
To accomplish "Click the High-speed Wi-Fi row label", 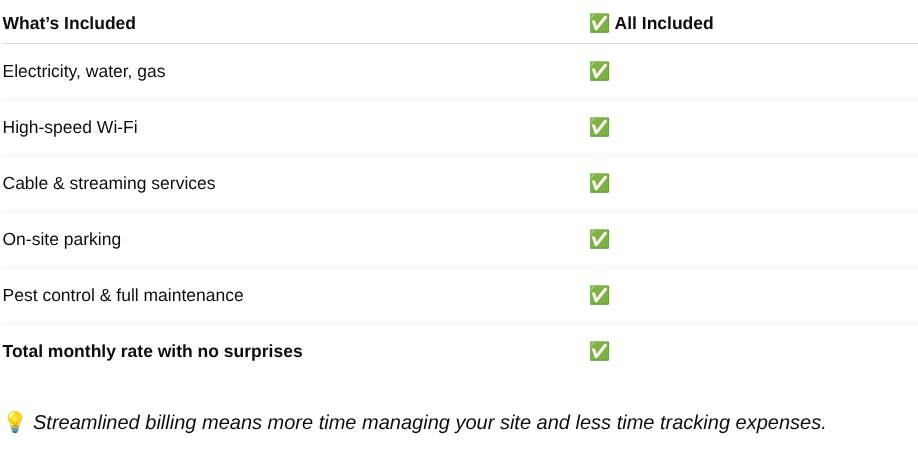I will click(70, 127).
